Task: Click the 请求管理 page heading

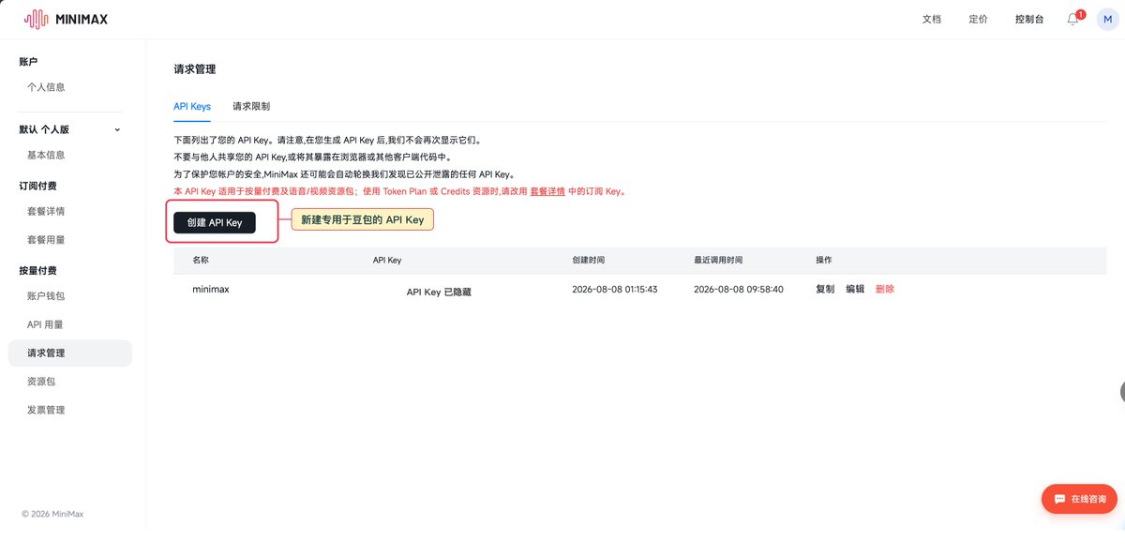Action: (x=194, y=69)
